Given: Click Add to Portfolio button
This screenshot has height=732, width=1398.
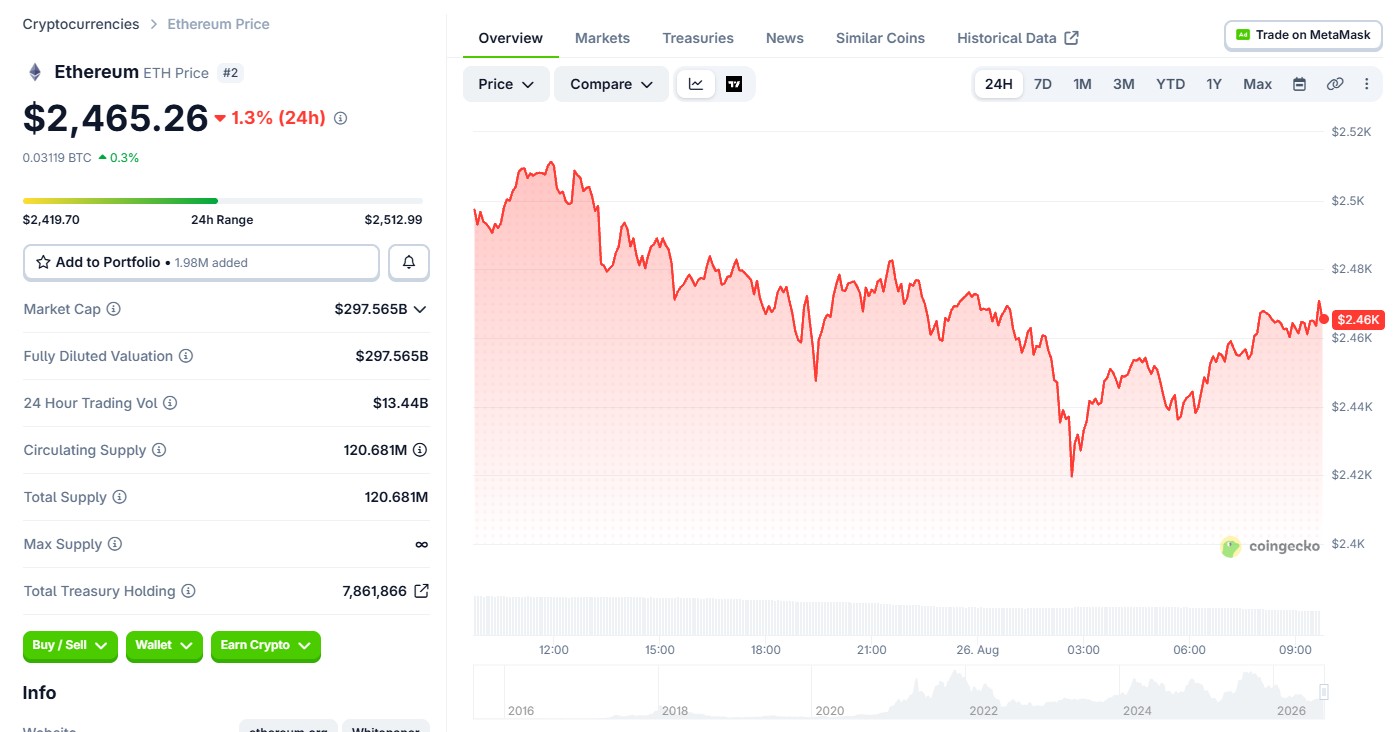Looking at the screenshot, I should 201,262.
